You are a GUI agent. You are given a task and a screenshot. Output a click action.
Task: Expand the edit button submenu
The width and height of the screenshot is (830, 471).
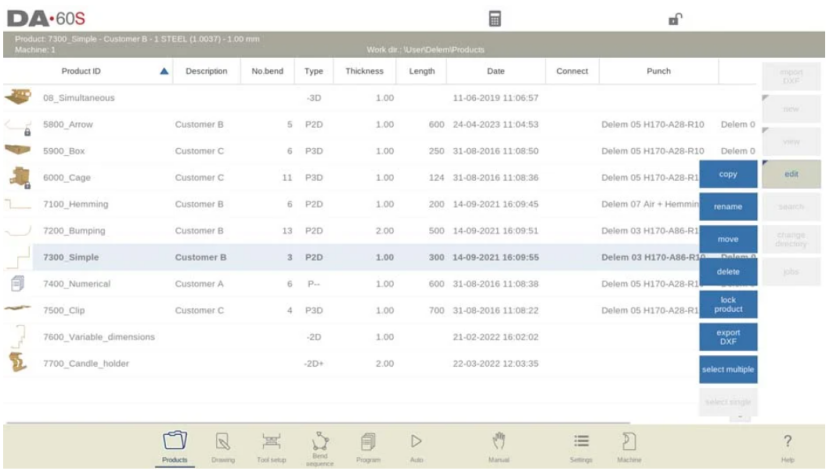click(791, 174)
